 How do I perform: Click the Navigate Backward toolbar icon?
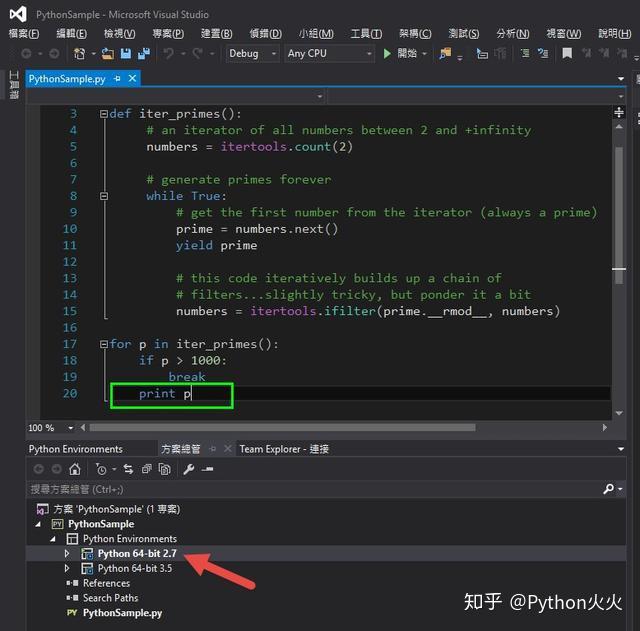(26, 53)
